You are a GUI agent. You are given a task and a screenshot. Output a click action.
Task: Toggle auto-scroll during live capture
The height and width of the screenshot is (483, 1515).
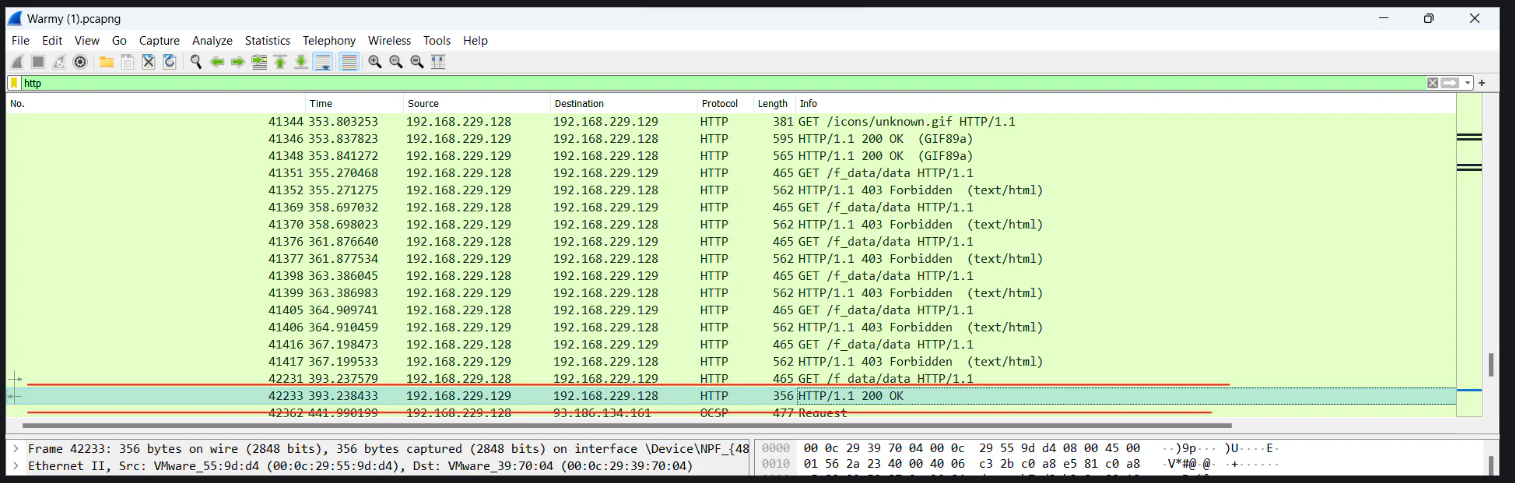(x=323, y=62)
